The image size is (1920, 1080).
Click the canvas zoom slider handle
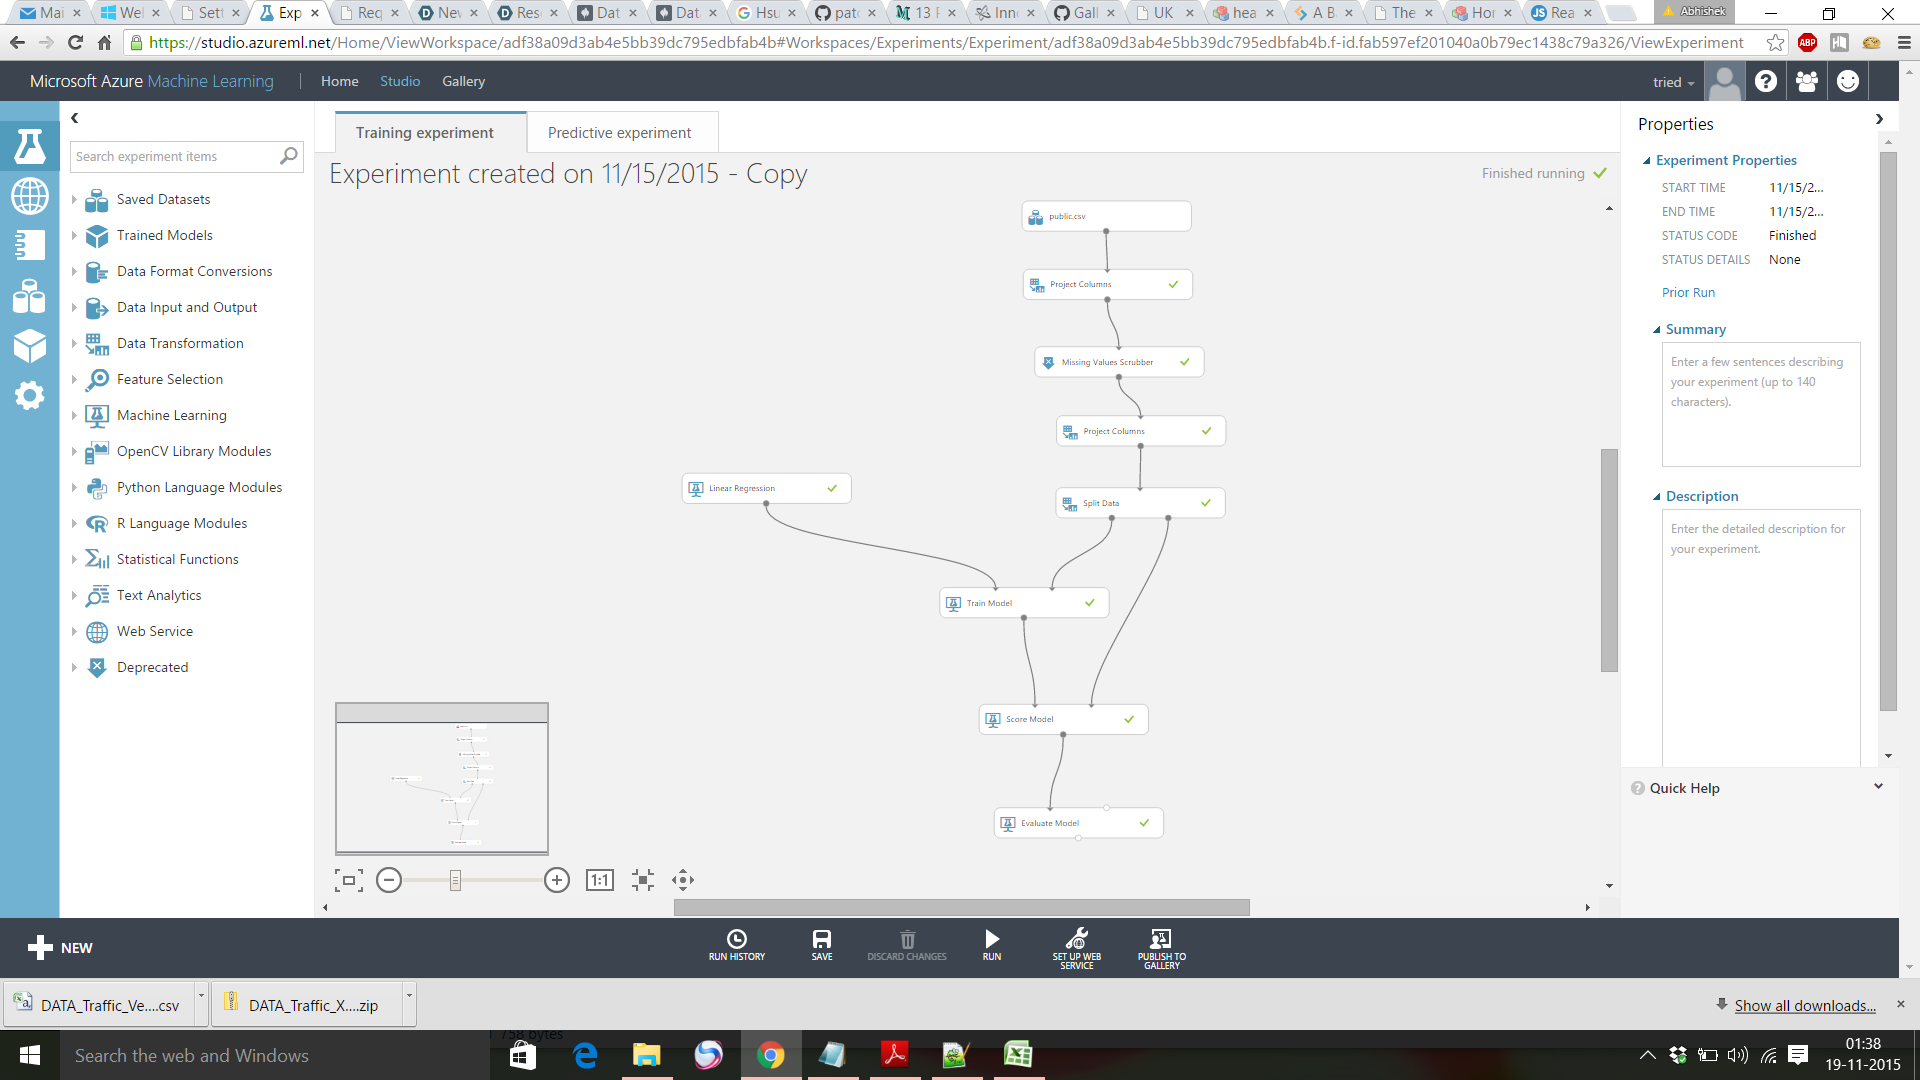point(455,880)
